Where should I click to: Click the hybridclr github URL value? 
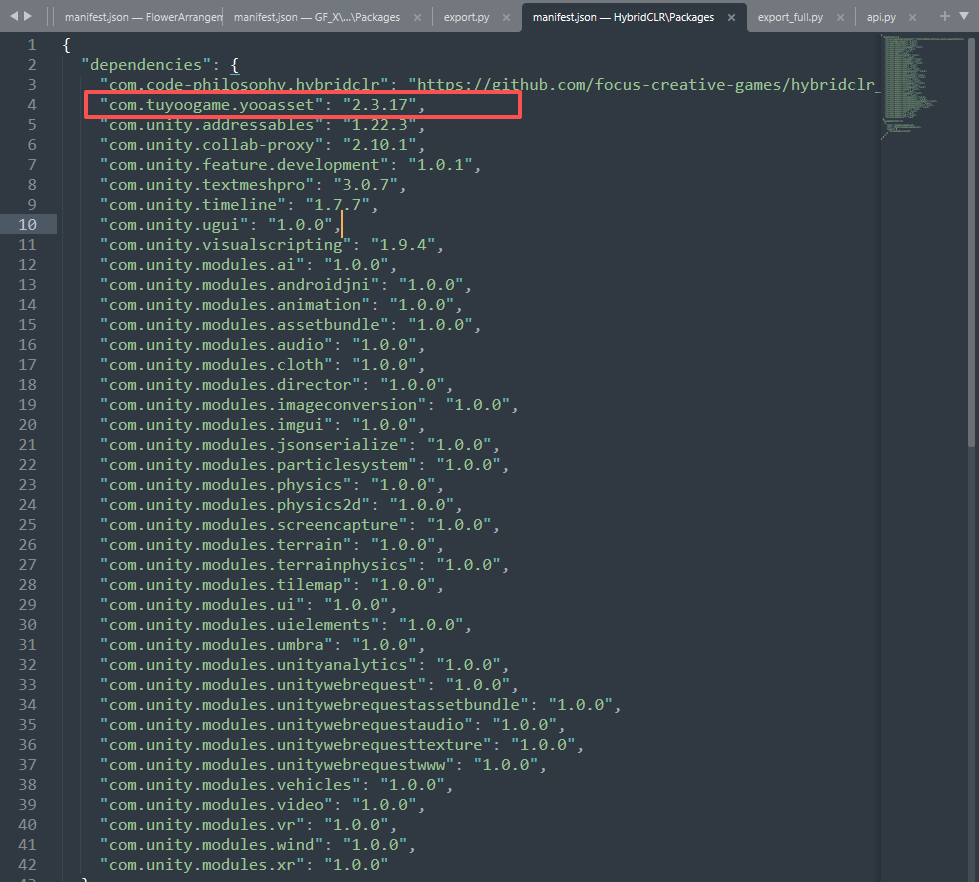pyautogui.click(x=644, y=85)
